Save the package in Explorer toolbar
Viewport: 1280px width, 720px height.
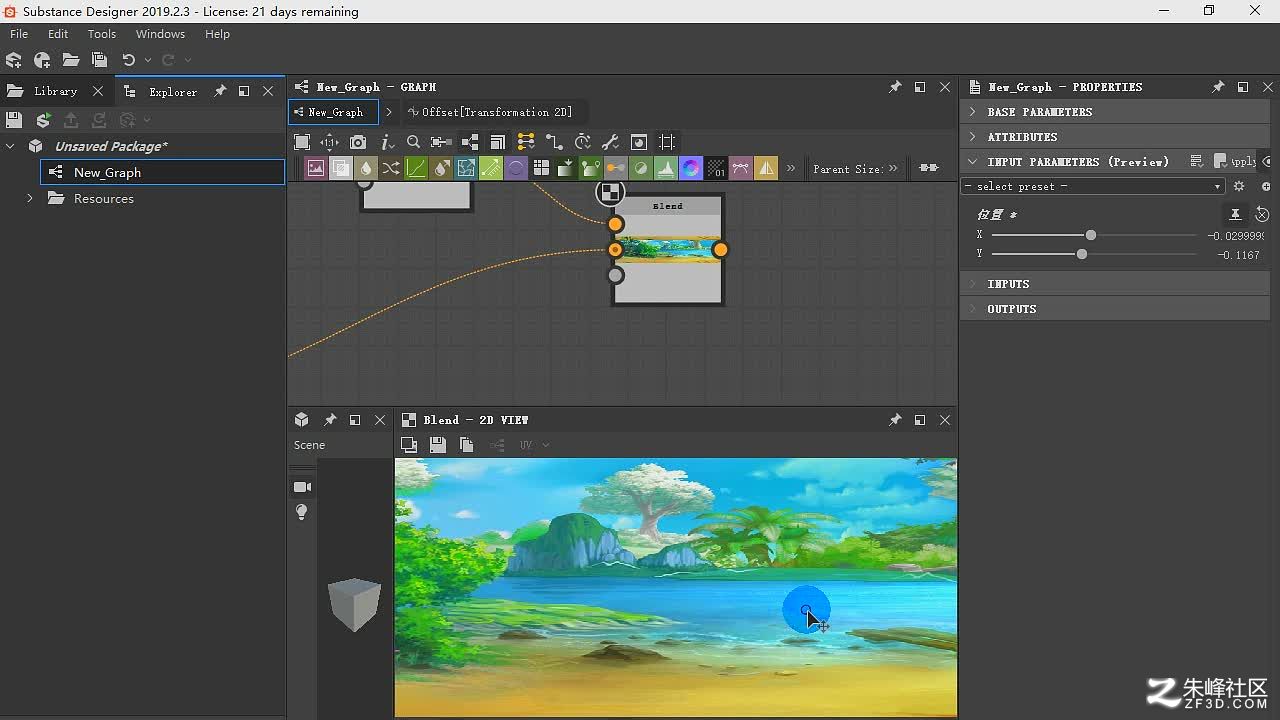tap(14, 120)
